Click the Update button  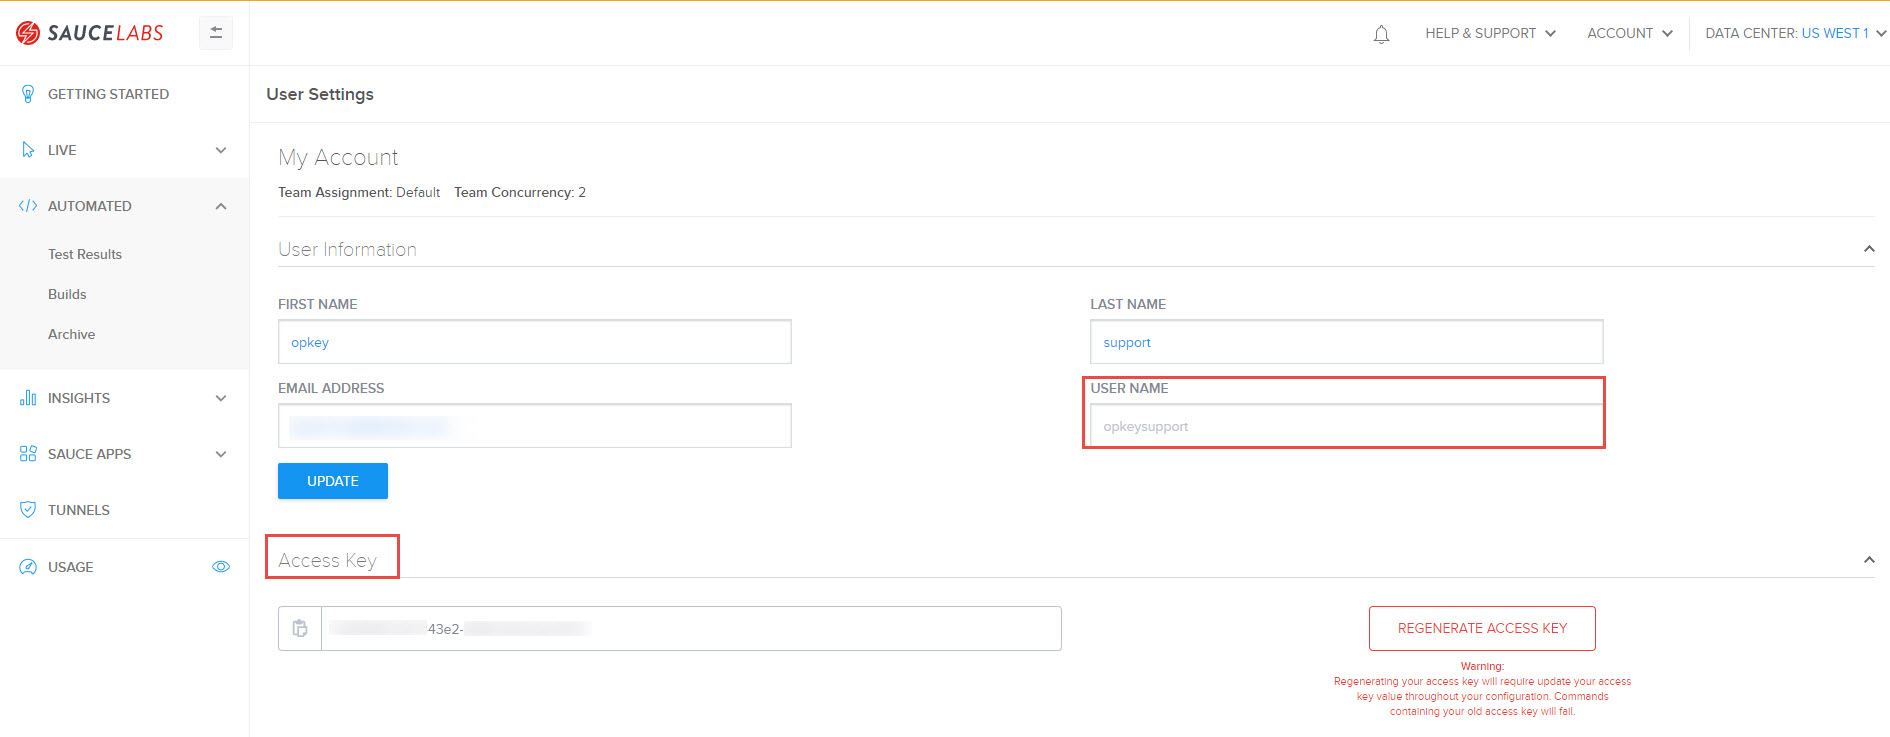(x=333, y=481)
